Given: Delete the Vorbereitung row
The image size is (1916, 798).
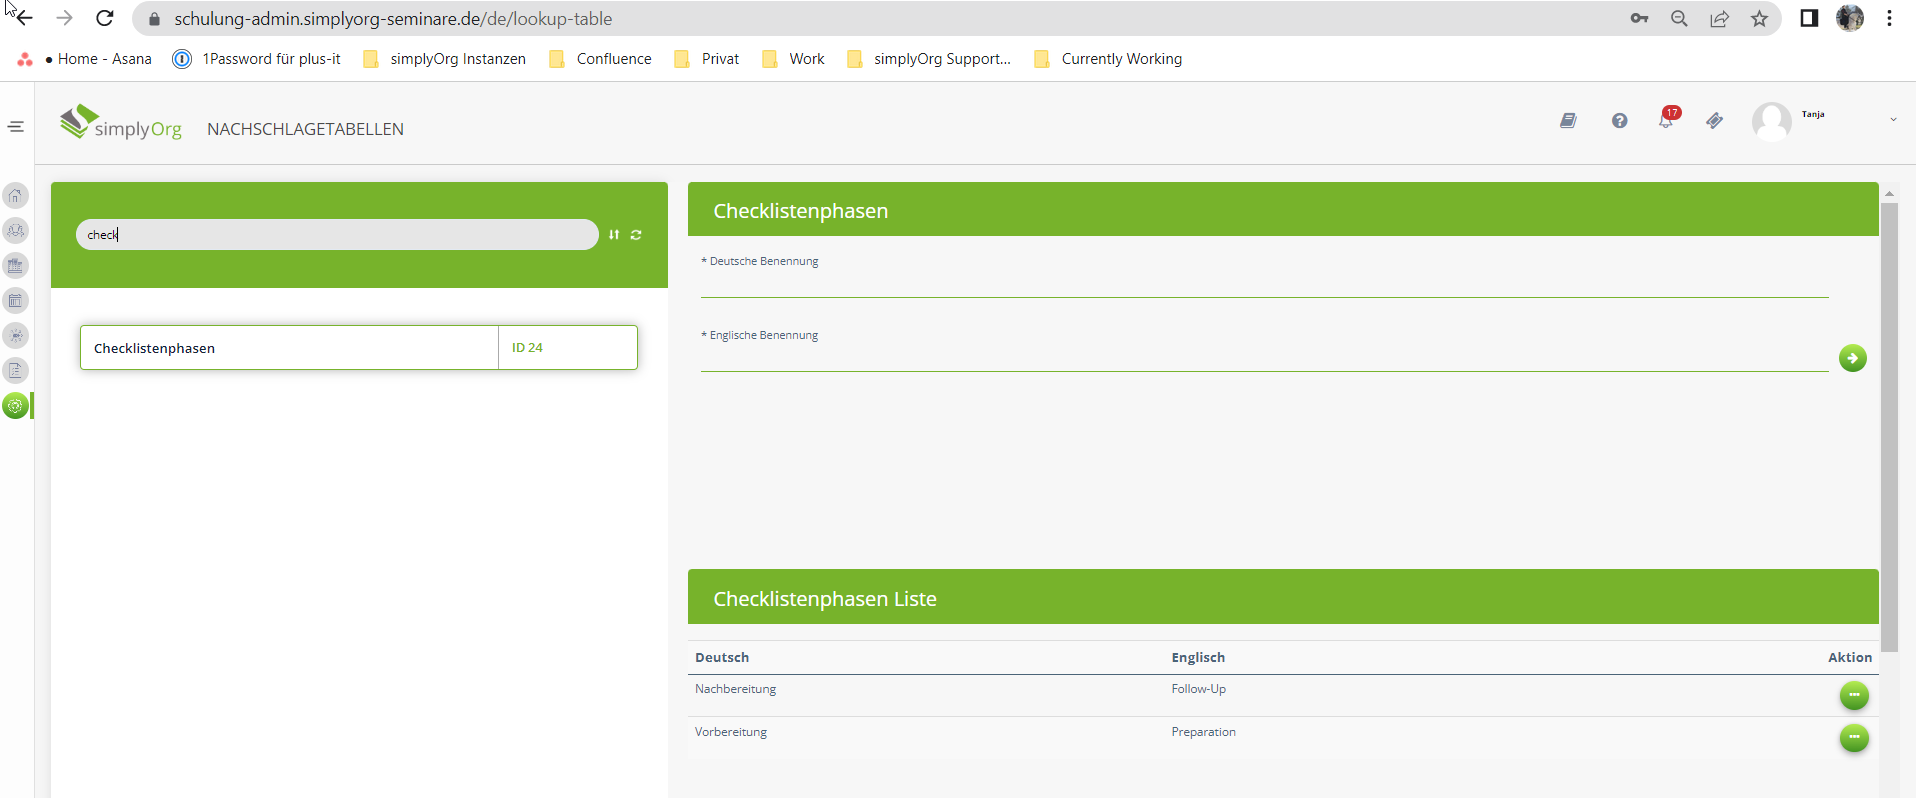Looking at the screenshot, I should tap(1853, 738).
